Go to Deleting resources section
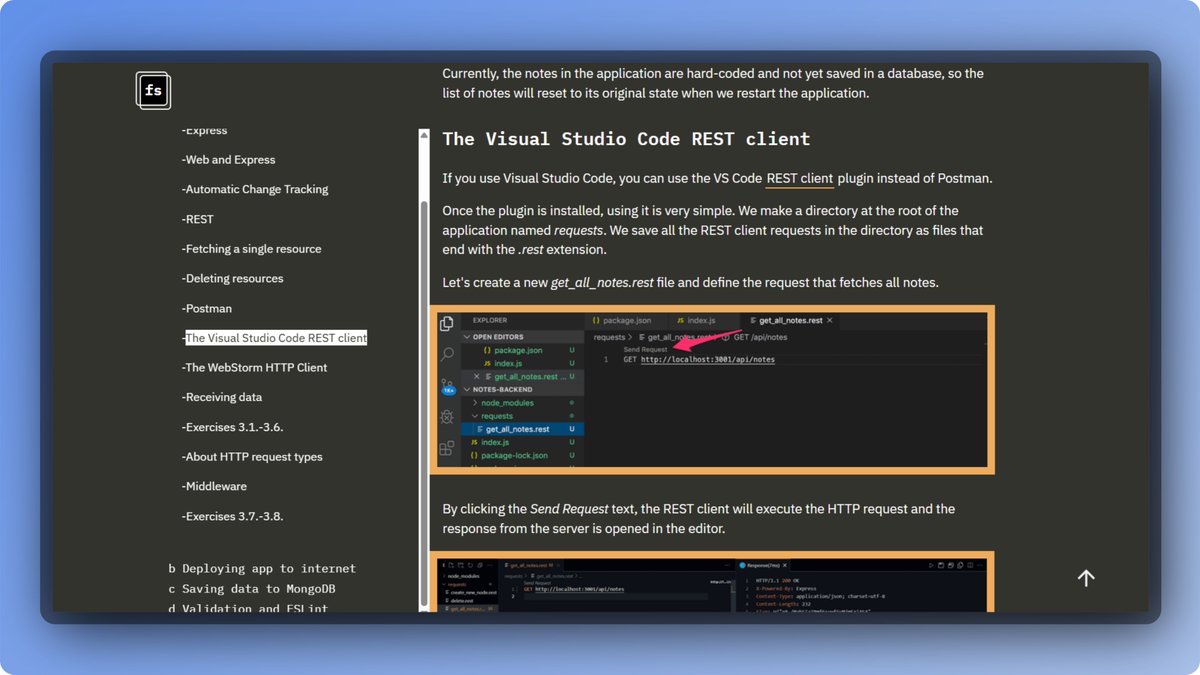The width and height of the screenshot is (1200, 675). click(x=233, y=278)
